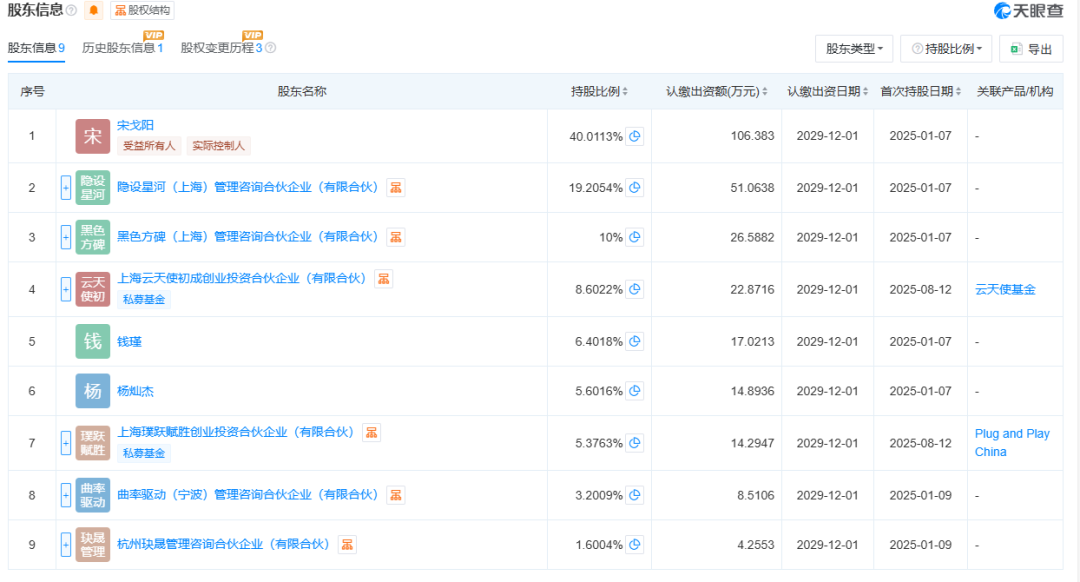Click the pie chart icon beside 5.6016%

coord(634,391)
